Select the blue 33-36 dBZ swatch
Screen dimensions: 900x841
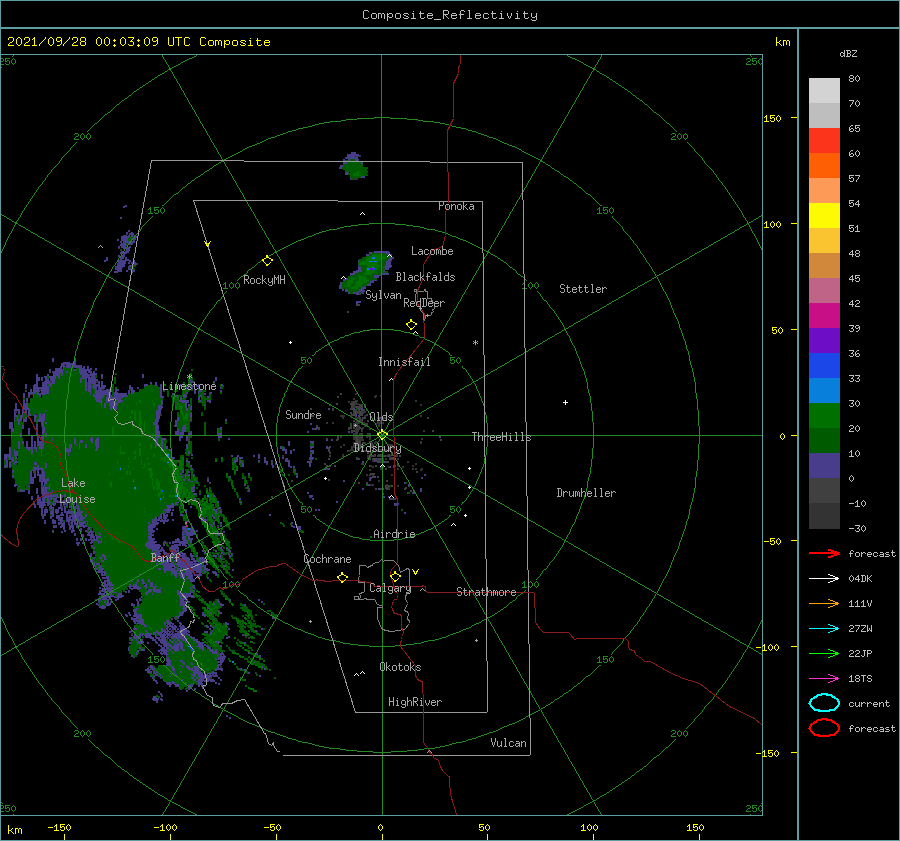[x=824, y=365]
